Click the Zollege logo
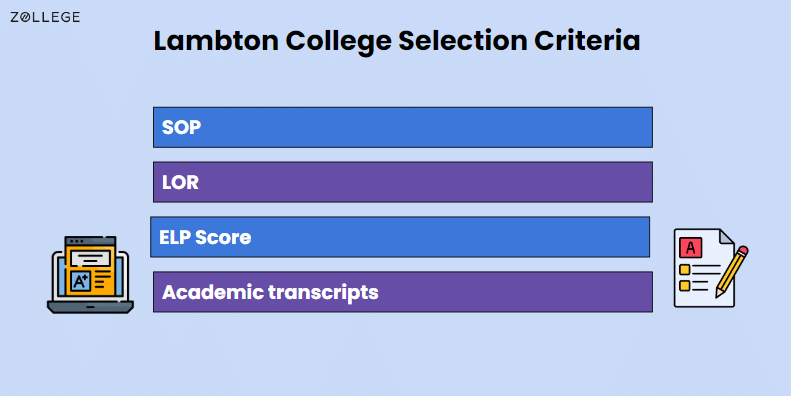This screenshot has width=791, height=396. pyautogui.click(x=45, y=17)
